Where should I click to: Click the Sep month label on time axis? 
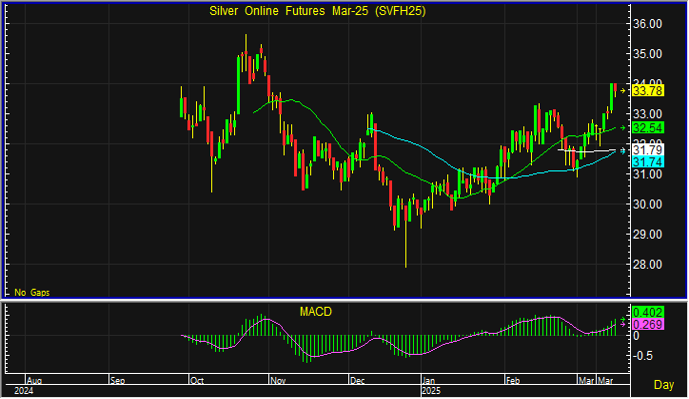coord(118,381)
